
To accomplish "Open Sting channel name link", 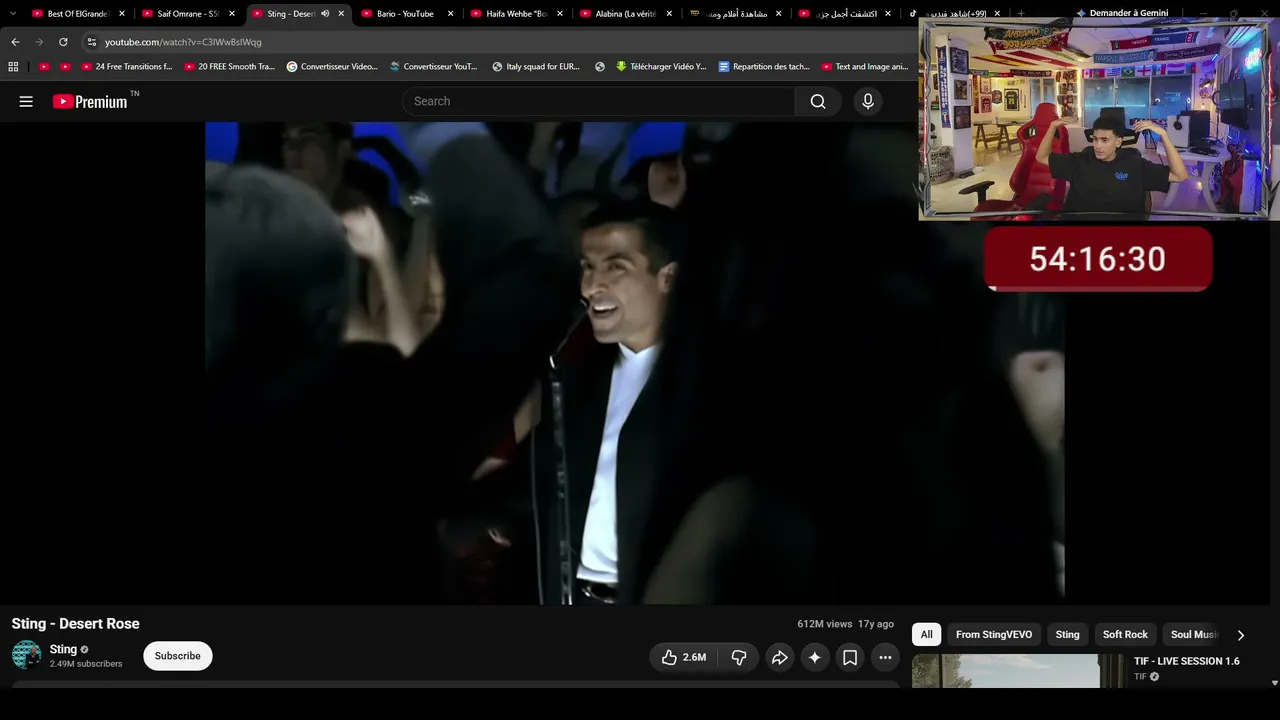I will pos(63,649).
